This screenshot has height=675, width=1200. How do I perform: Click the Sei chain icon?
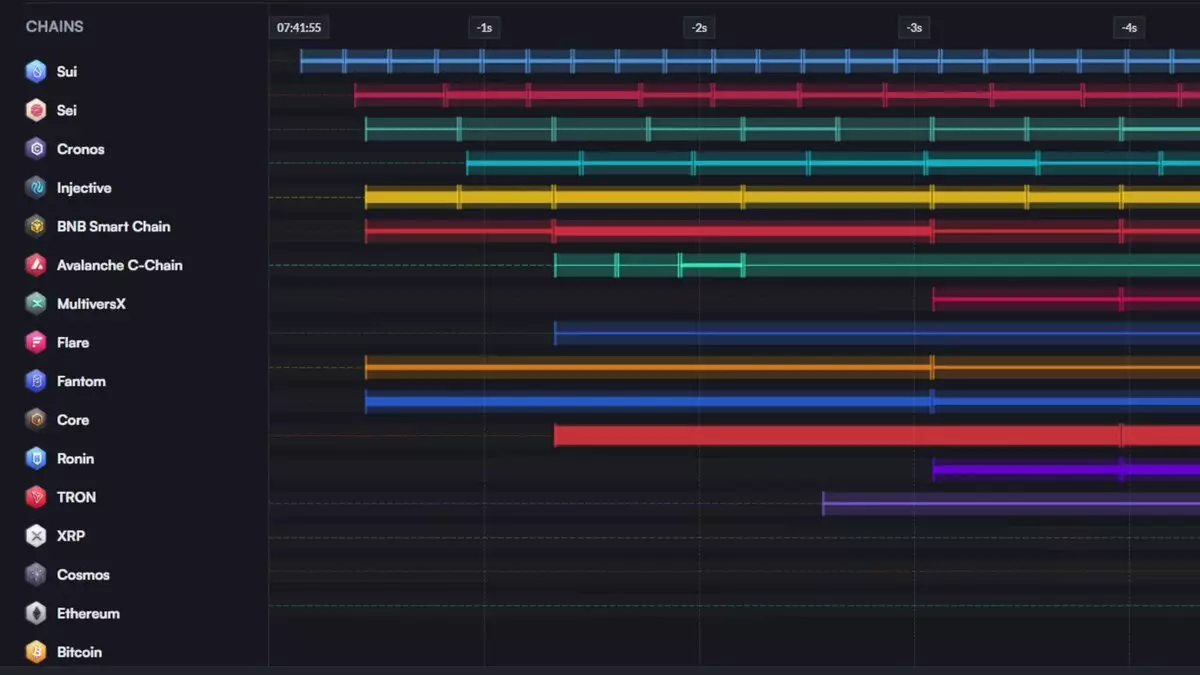(36, 110)
